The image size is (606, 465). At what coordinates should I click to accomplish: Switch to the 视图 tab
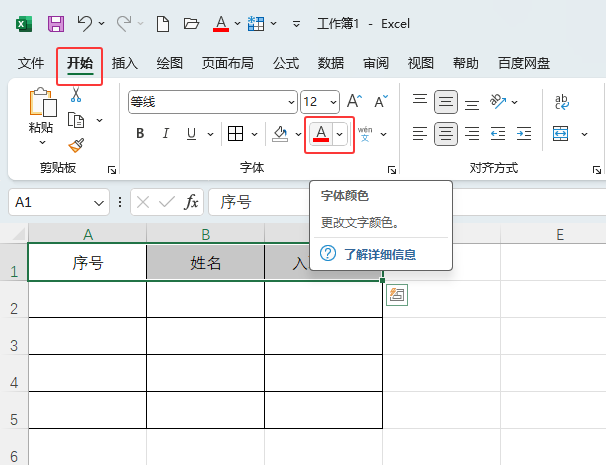point(420,63)
